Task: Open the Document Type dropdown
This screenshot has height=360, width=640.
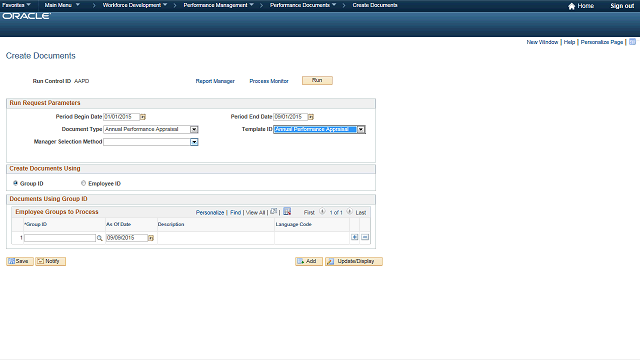Action: point(194,129)
